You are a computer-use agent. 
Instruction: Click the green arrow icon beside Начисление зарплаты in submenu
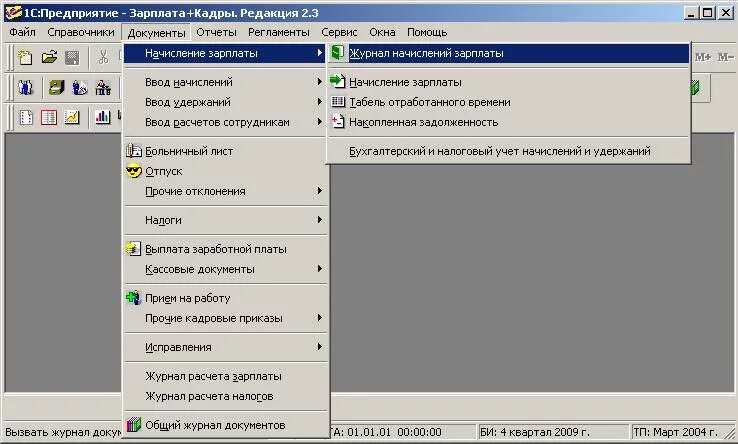click(x=337, y=81)
